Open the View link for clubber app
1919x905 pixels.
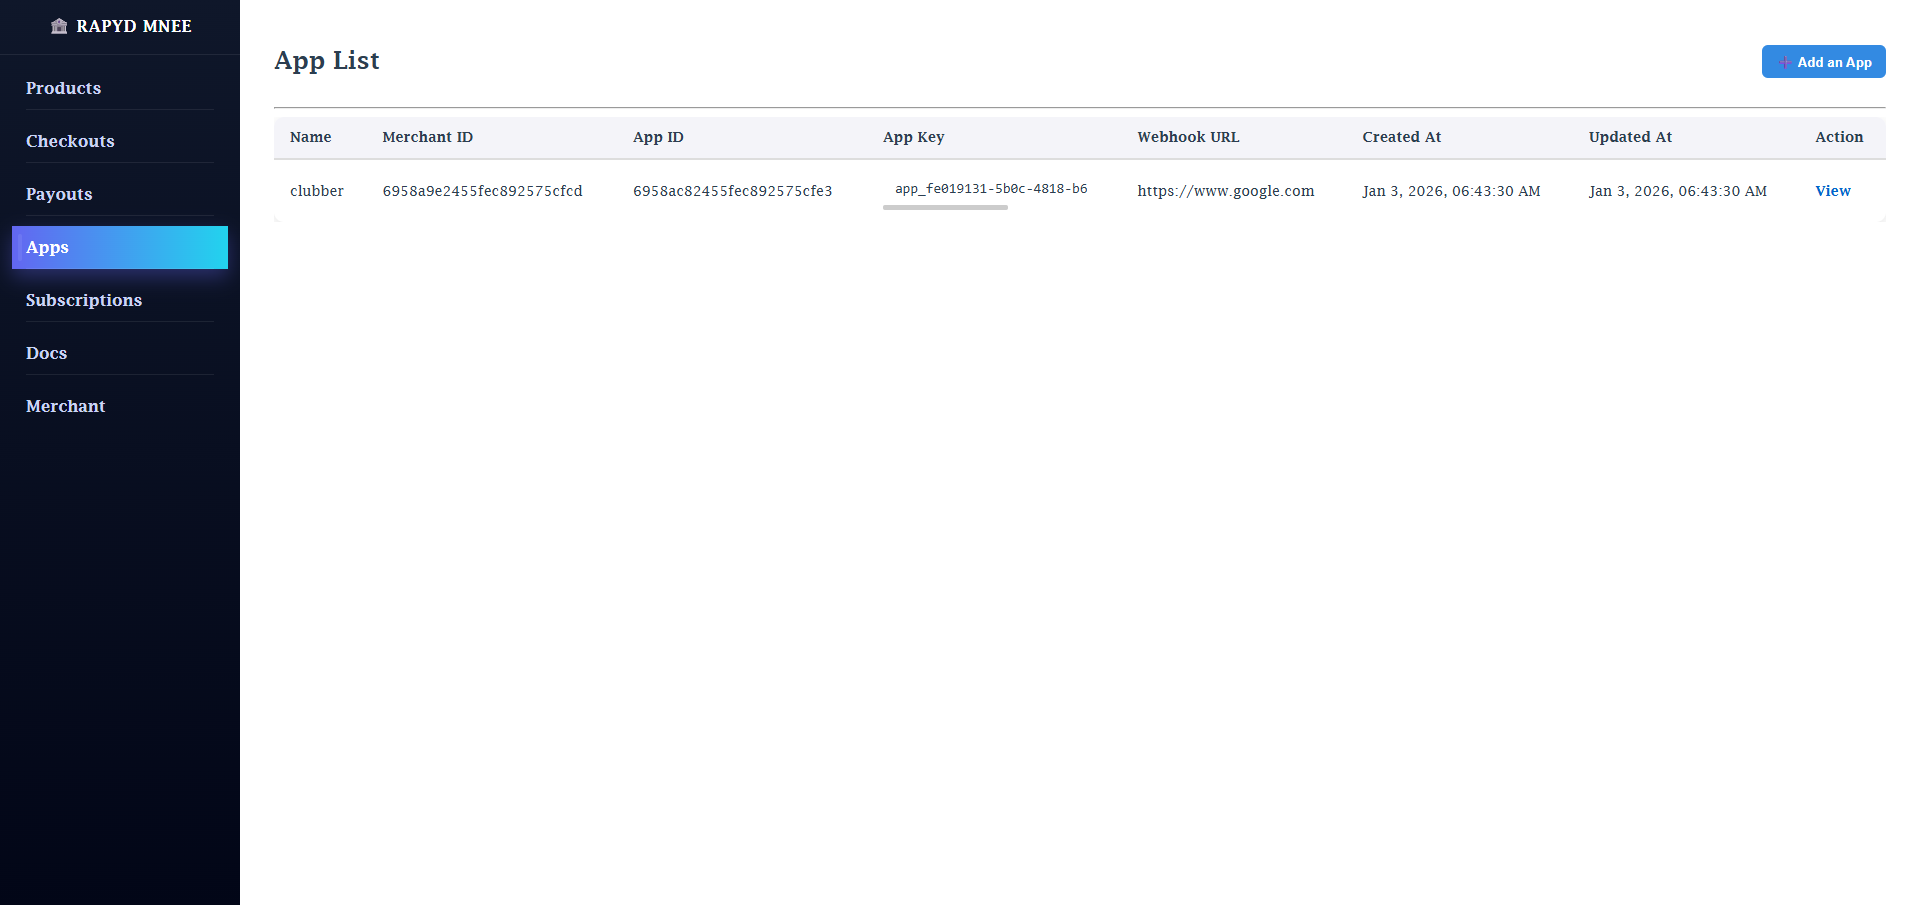pos(1832,191)
